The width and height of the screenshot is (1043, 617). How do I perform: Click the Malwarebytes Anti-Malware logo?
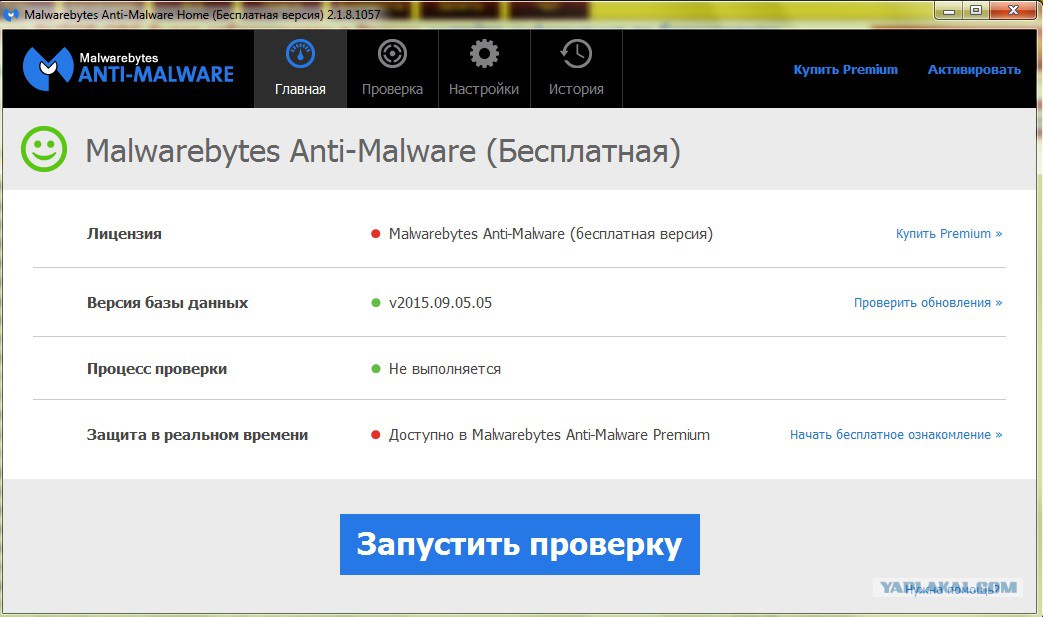pyautogui.click(x=128, y=68)
